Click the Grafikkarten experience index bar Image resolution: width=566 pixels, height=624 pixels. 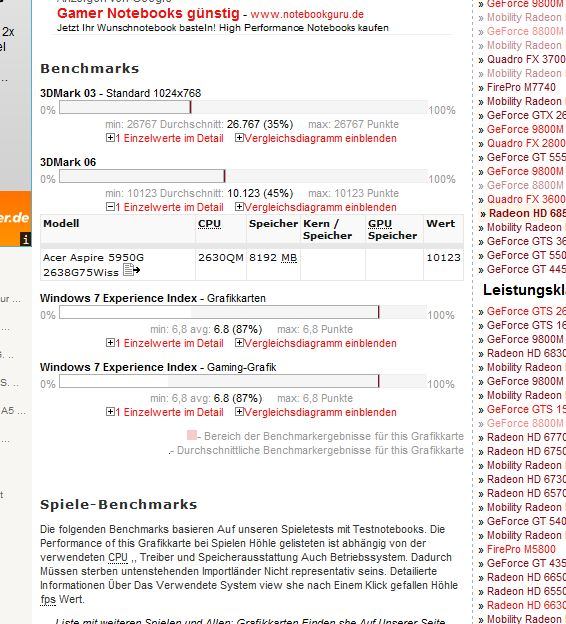click(243, 312)
